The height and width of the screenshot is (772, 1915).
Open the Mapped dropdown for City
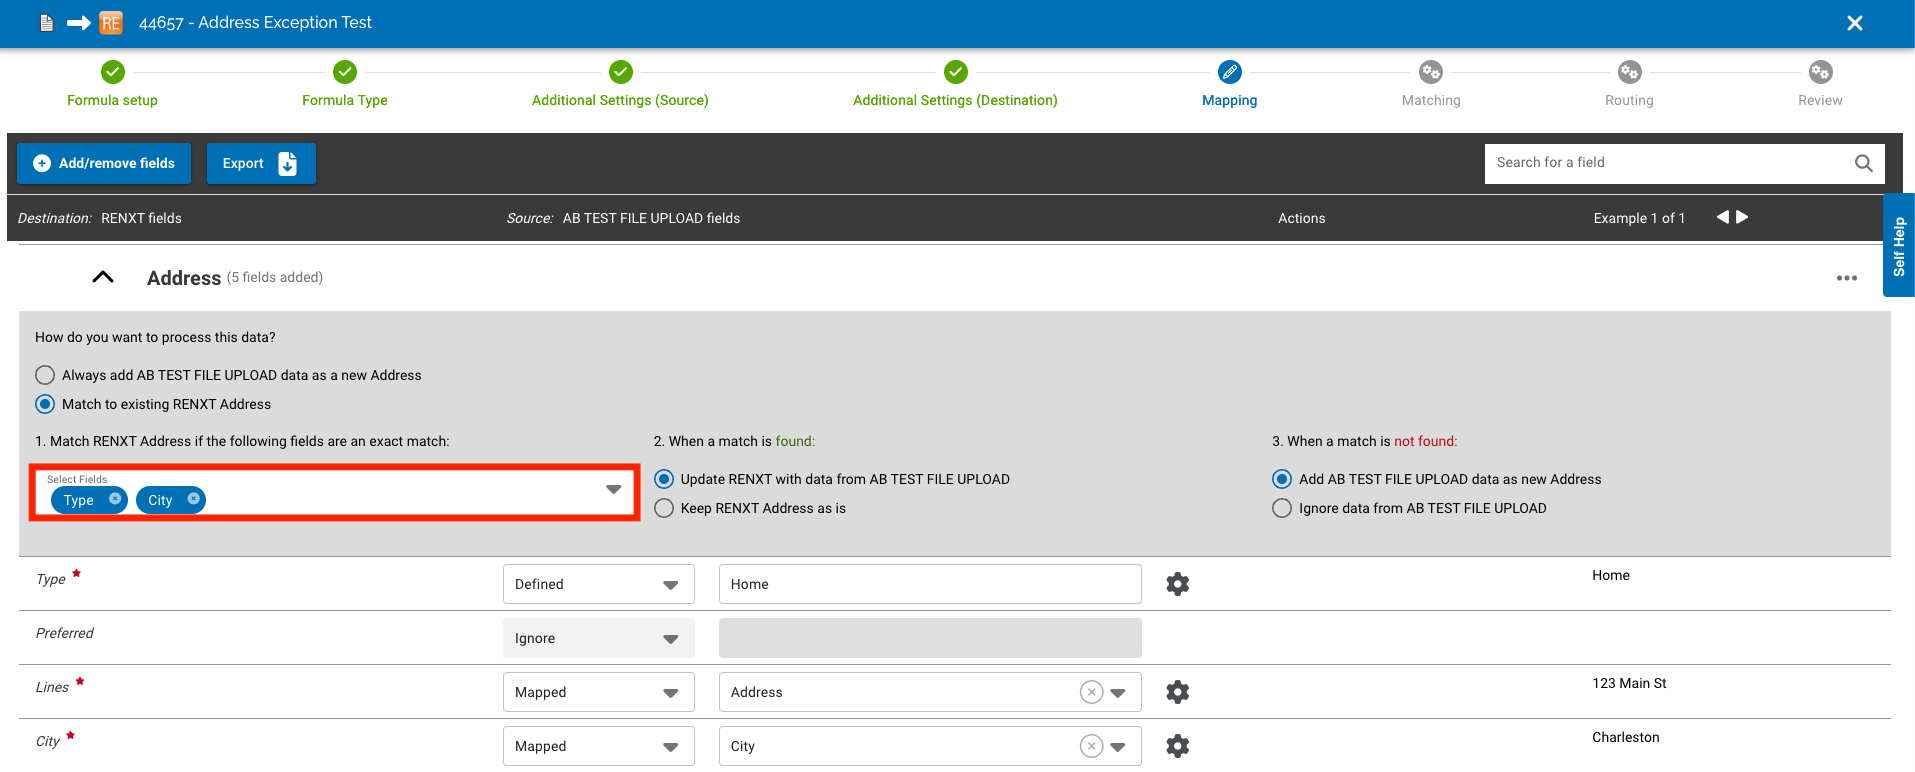(598, 746)
